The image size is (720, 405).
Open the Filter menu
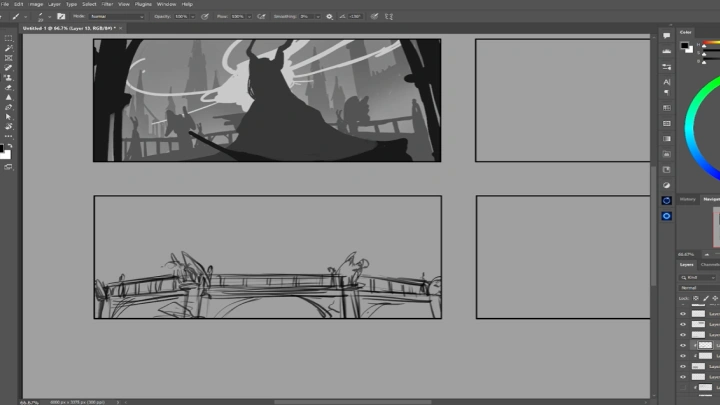tap(107, 4)
